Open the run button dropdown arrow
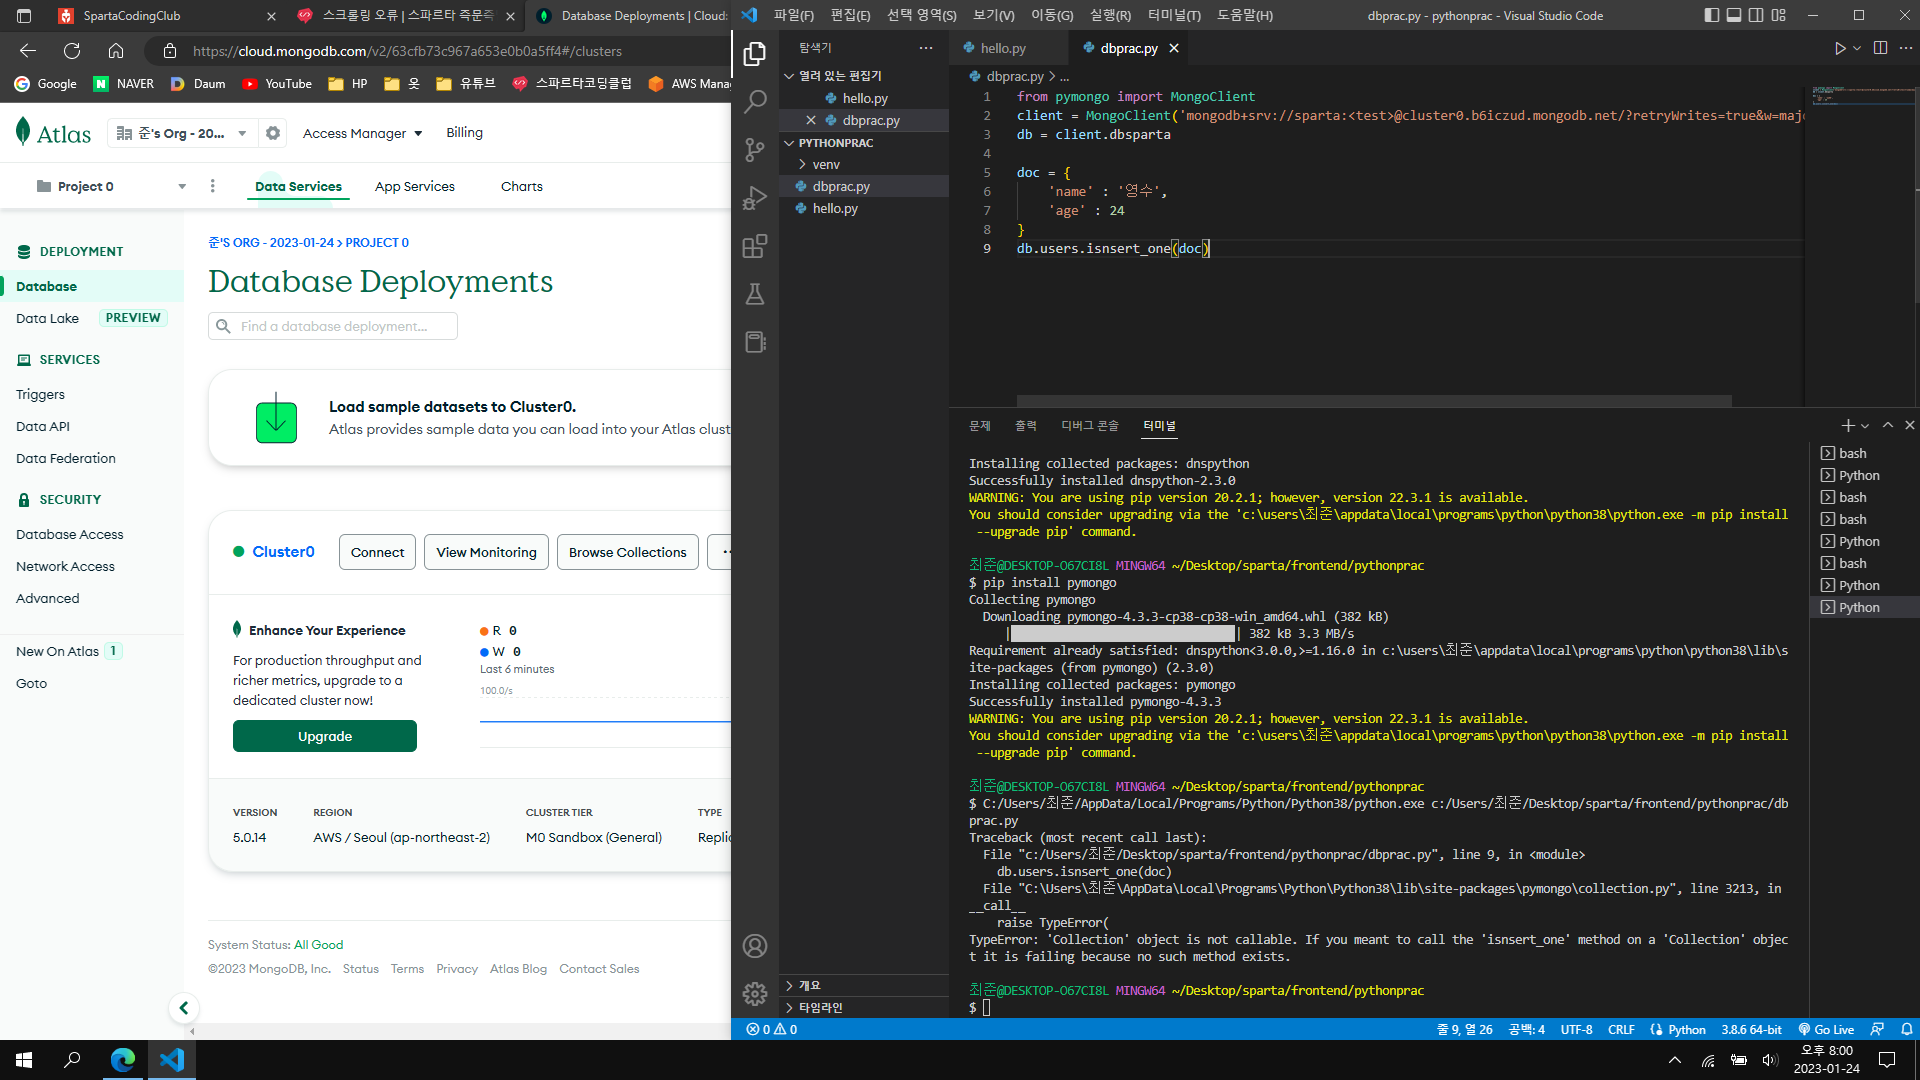The height and width of the screenshot is (1080, 1920). click(x=1857, y=48)
